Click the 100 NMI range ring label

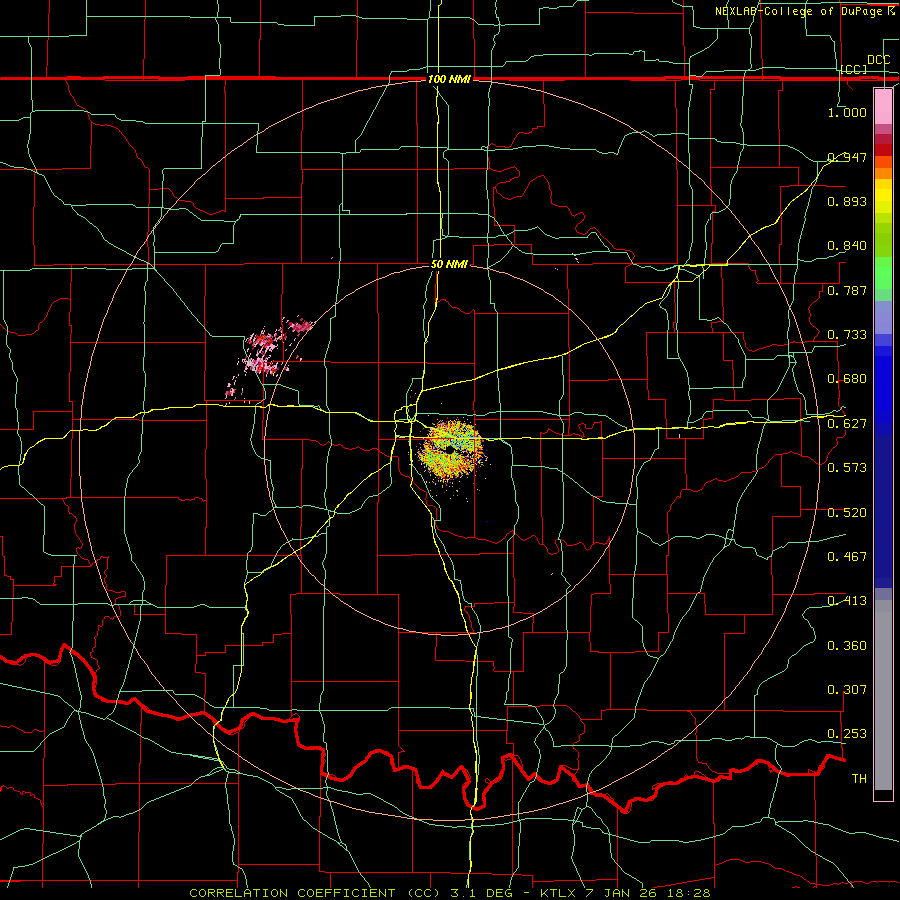tap(449, 79)
